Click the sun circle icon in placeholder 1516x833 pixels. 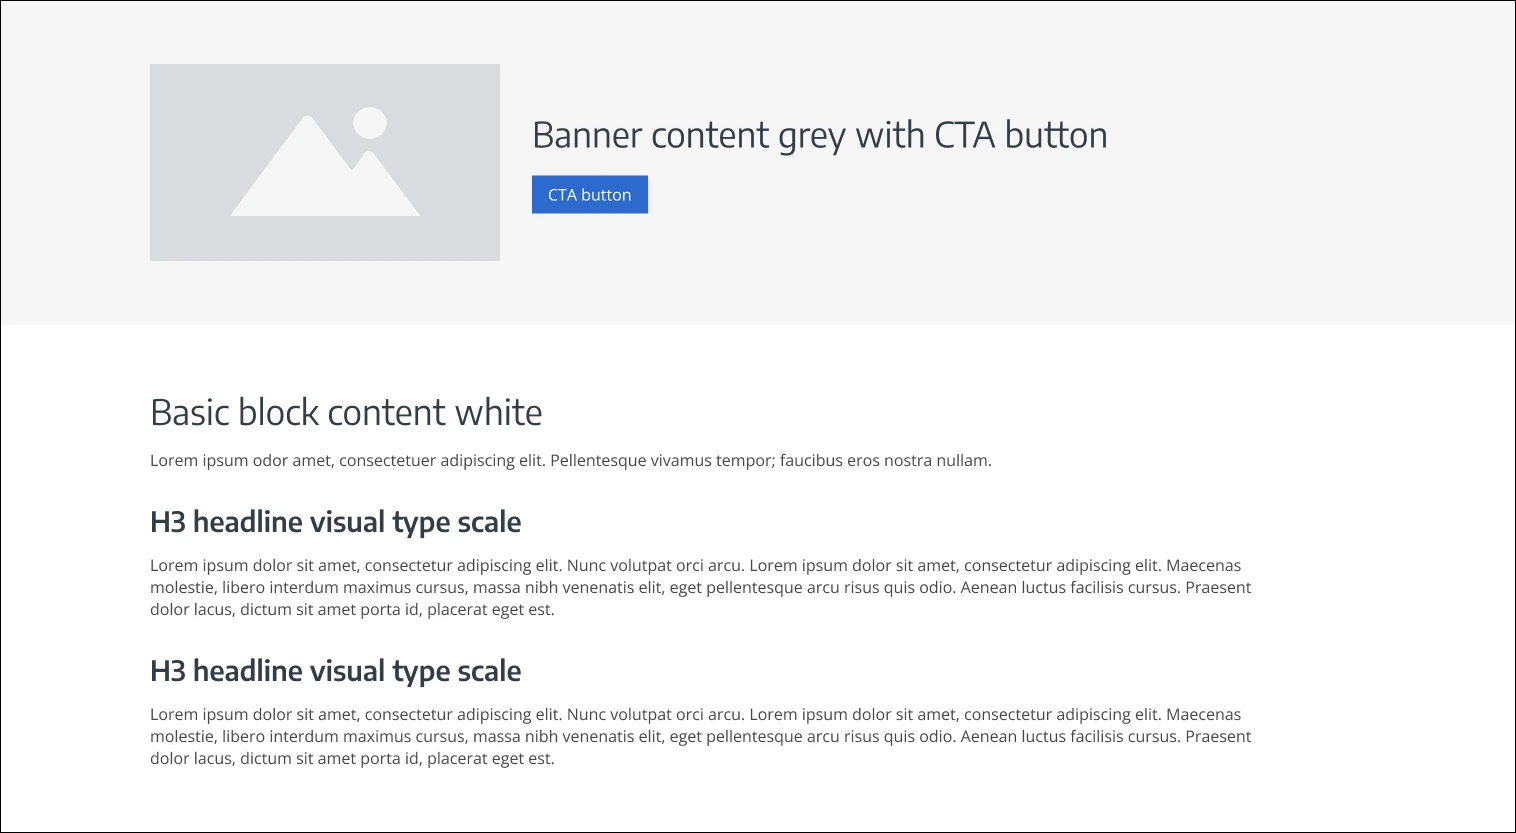click(x=370, y=122)
